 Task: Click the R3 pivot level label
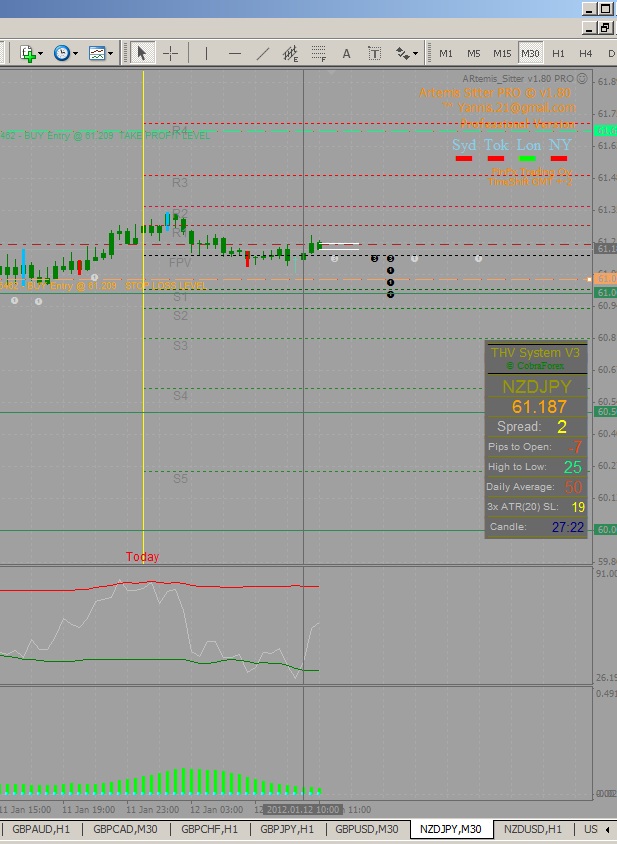(180, 183)
